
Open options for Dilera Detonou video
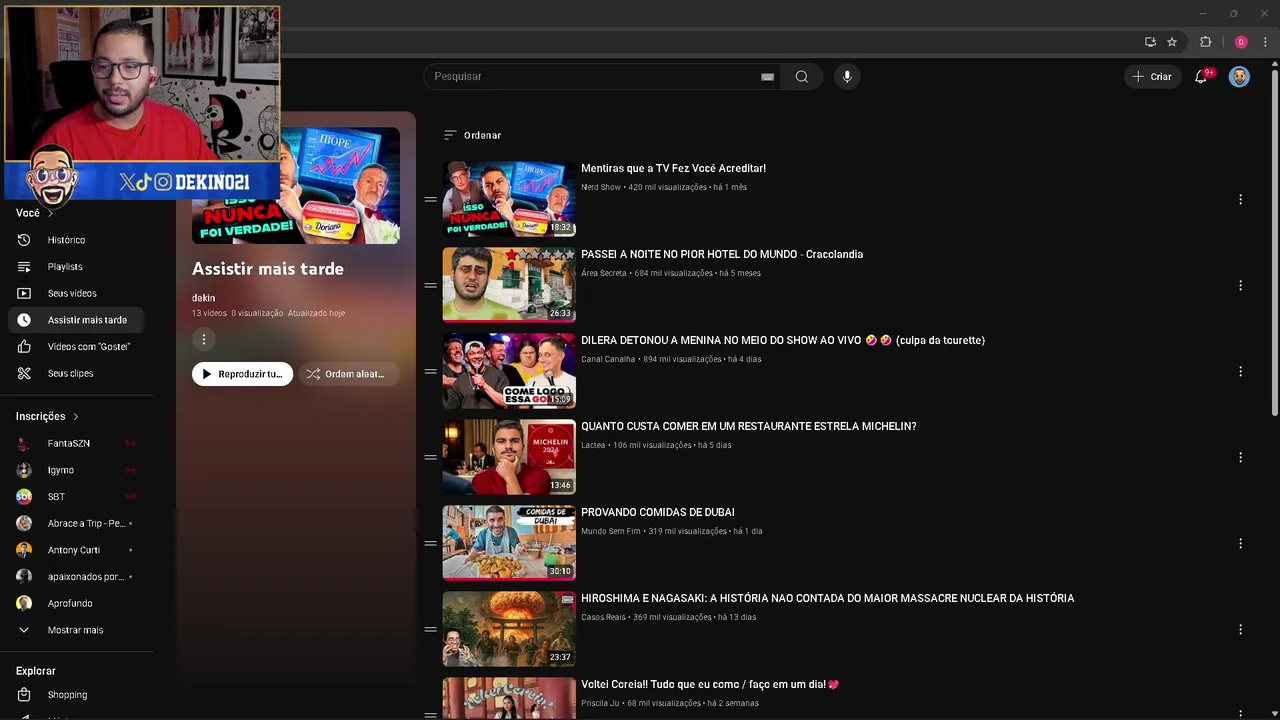pos(1240,372)
